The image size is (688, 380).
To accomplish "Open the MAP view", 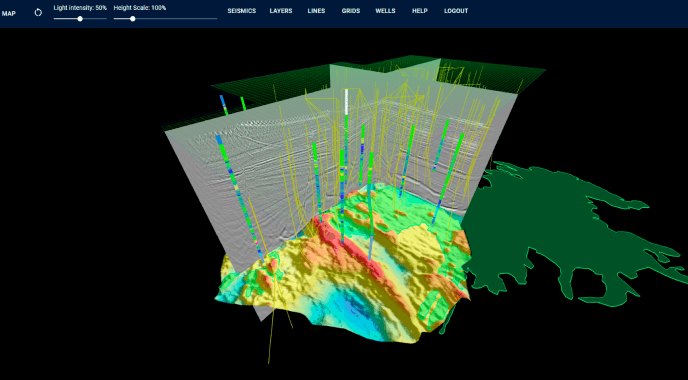I will click(9, 13).
